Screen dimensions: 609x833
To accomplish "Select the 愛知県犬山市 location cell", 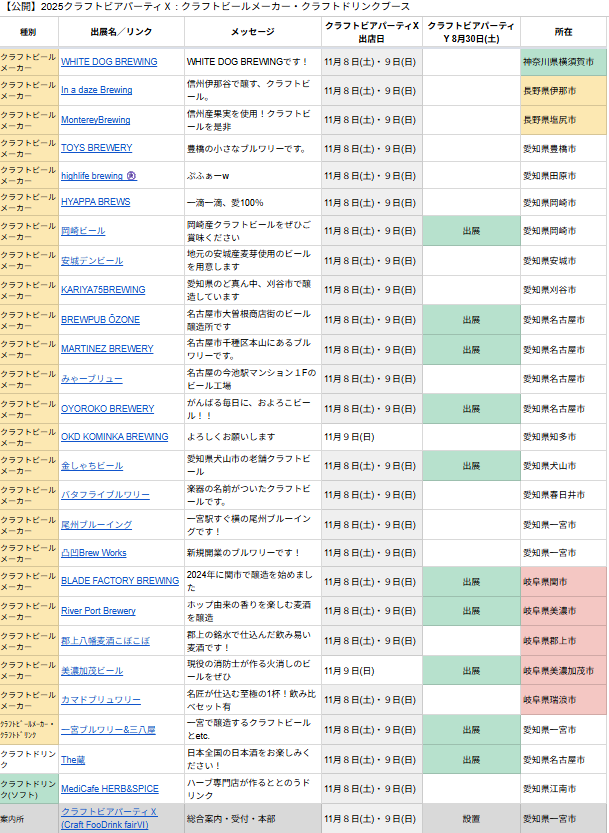I will [563, 465].
